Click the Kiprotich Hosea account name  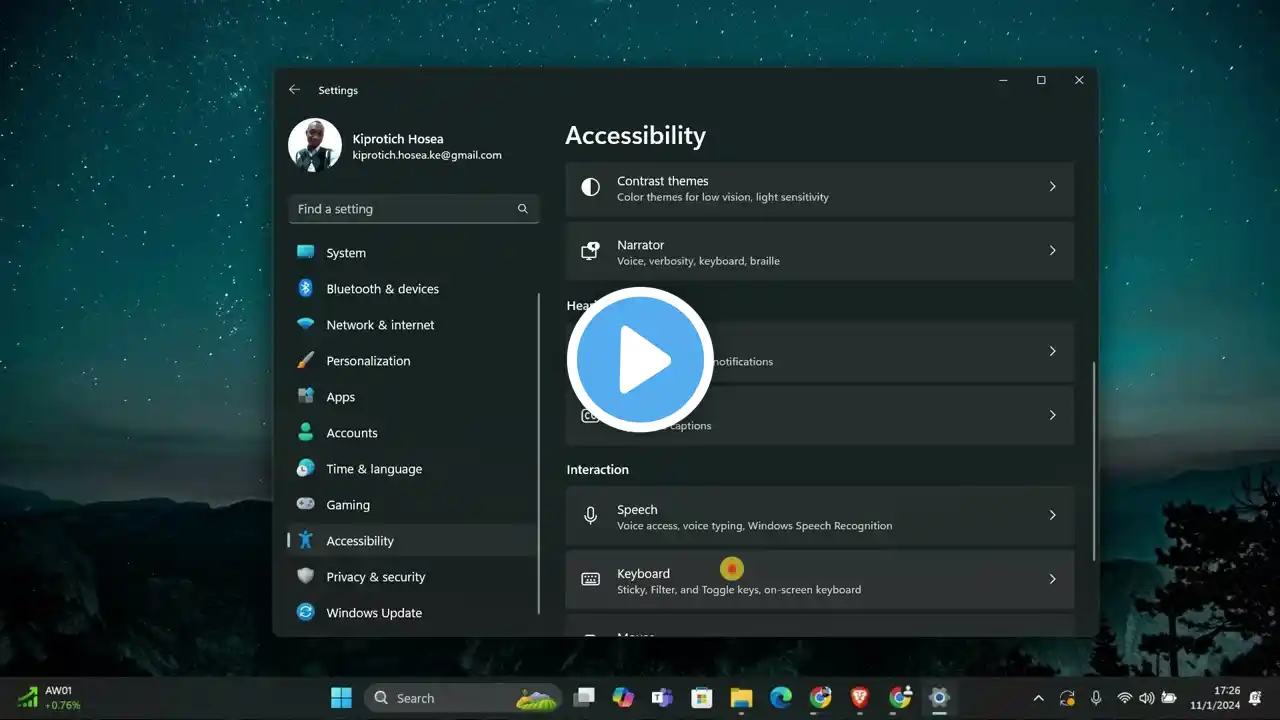point(398,139)
